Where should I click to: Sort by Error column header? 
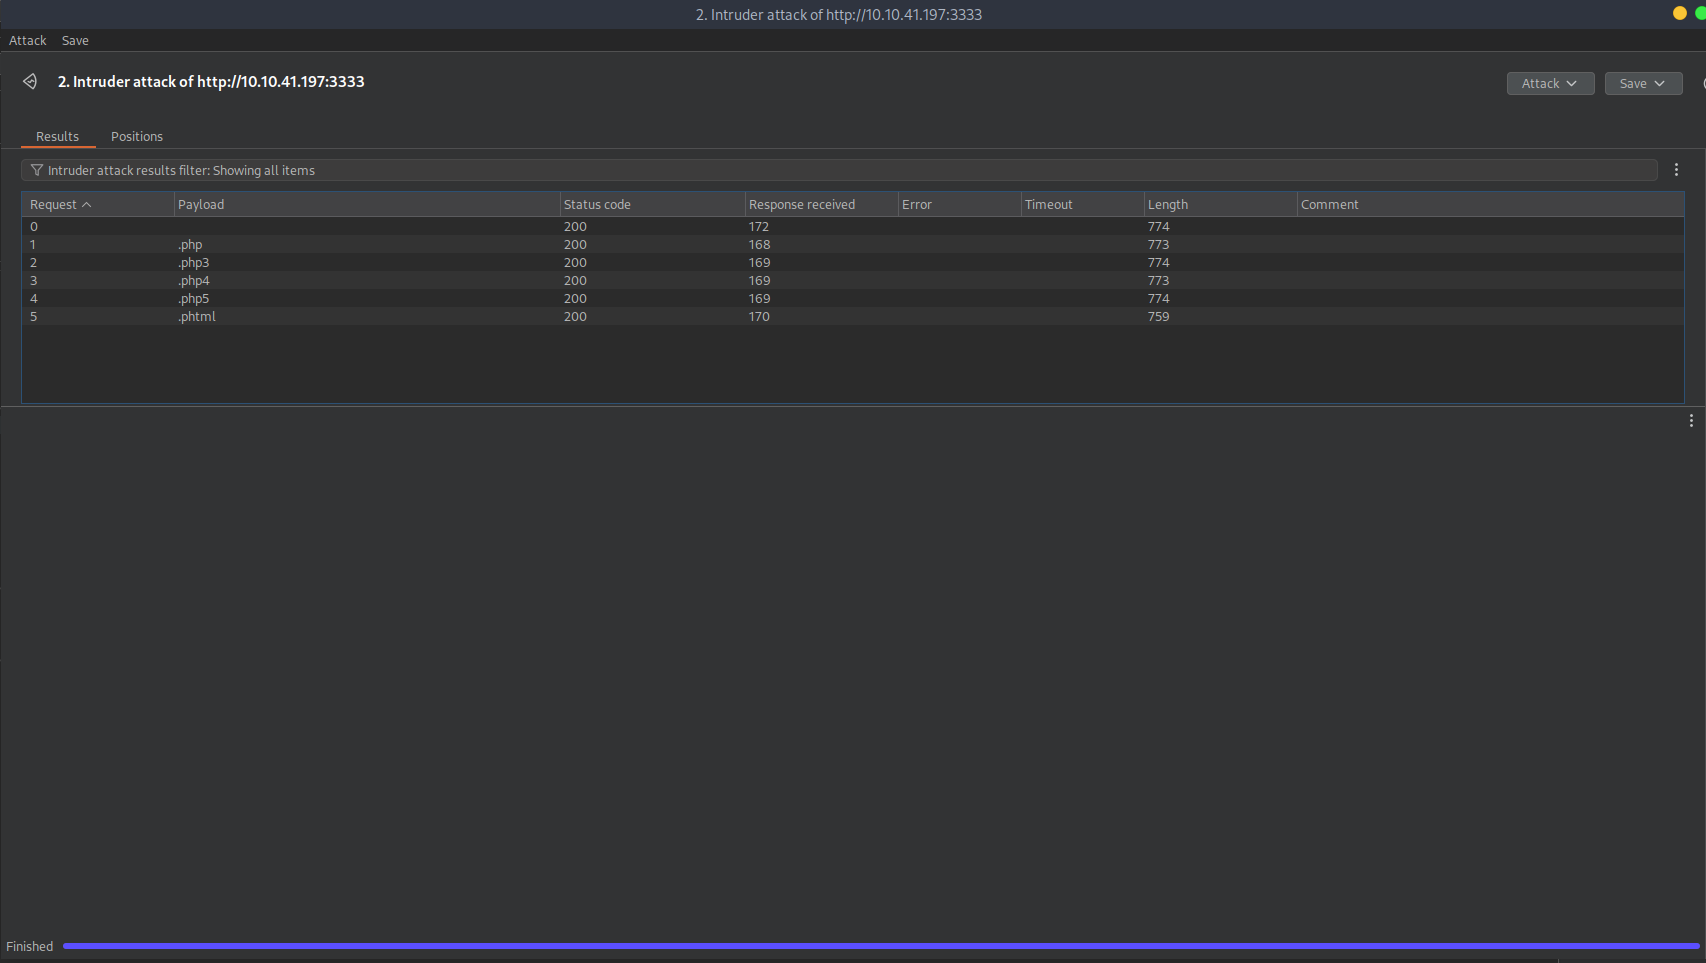coord(959,204)
